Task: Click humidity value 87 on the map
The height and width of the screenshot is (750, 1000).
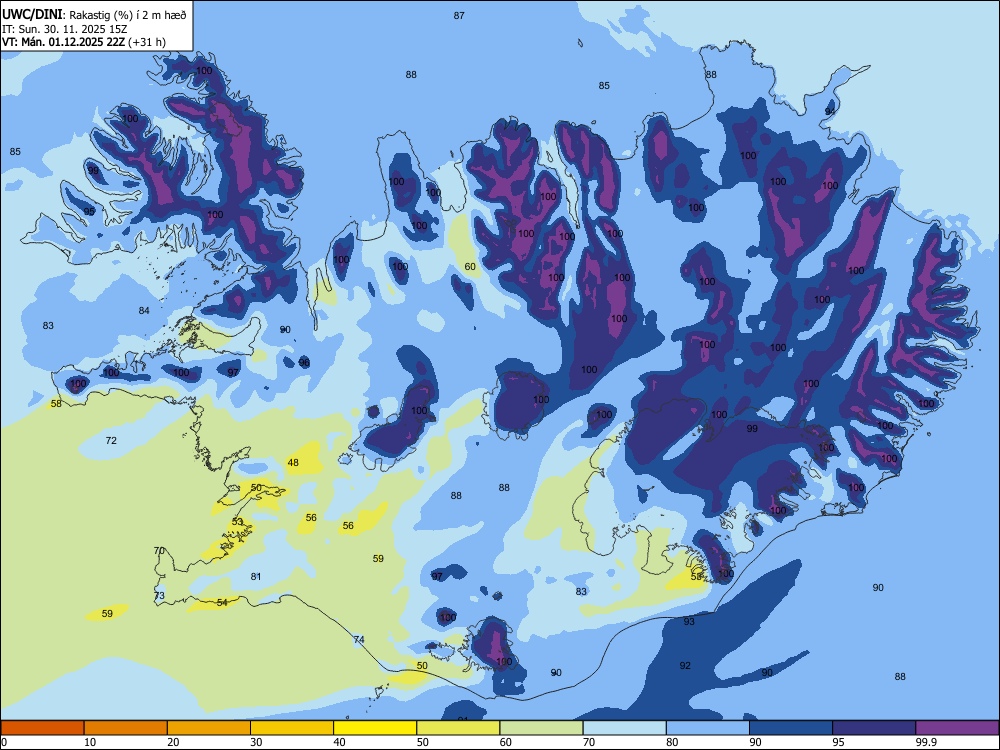Action: pos(459,16)
